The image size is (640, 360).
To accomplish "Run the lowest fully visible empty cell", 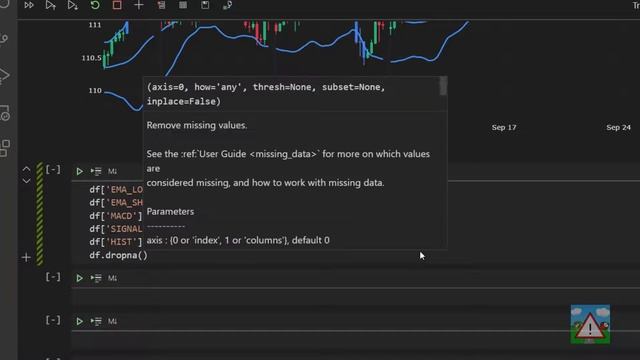I will point(80,322).
